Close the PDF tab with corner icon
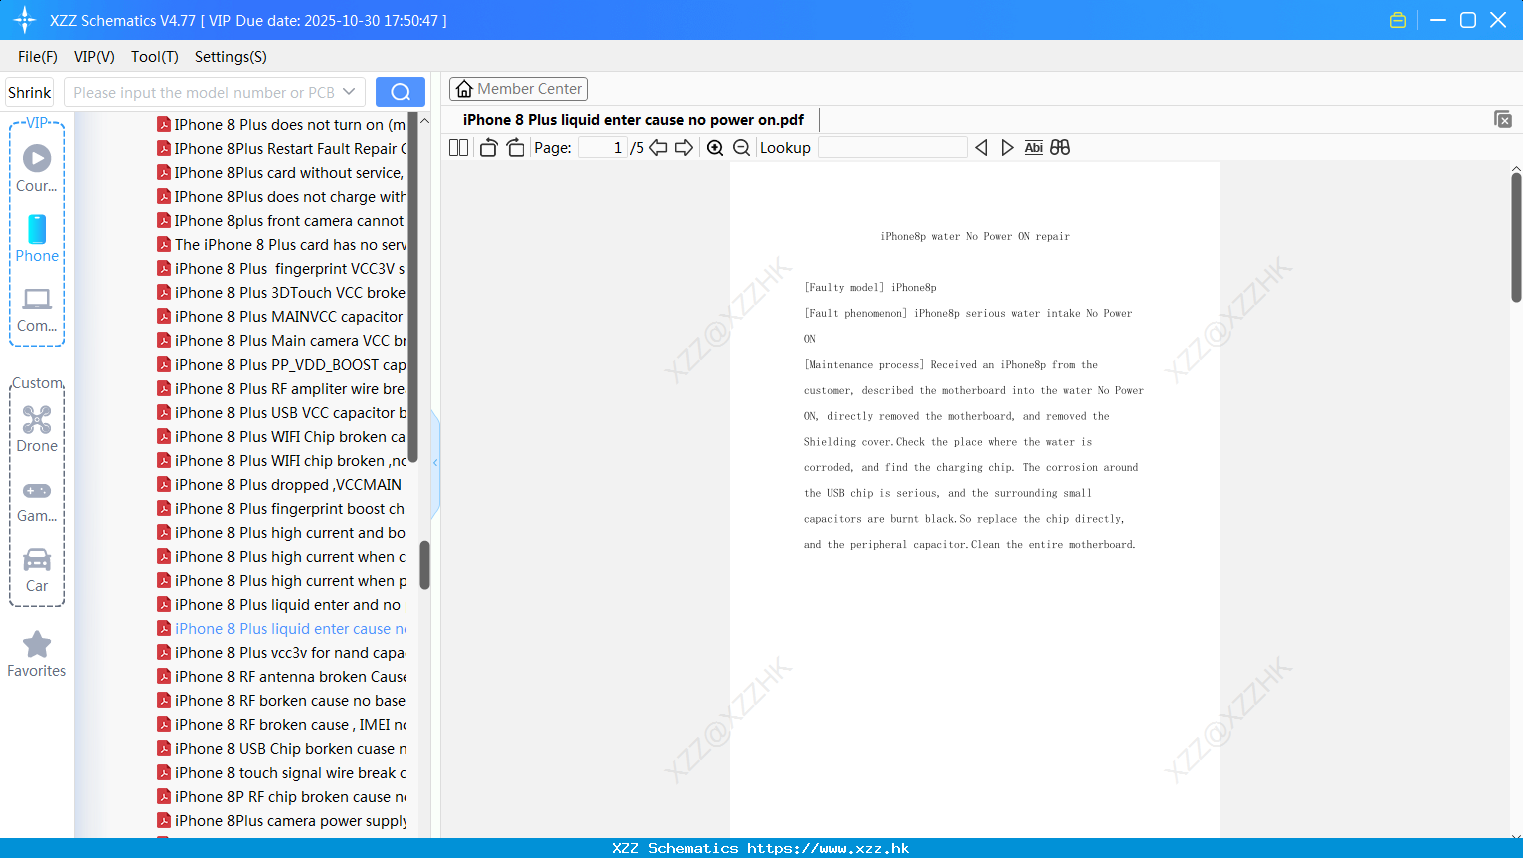This screenshot has height=858, width=1523. (1502, 119)
